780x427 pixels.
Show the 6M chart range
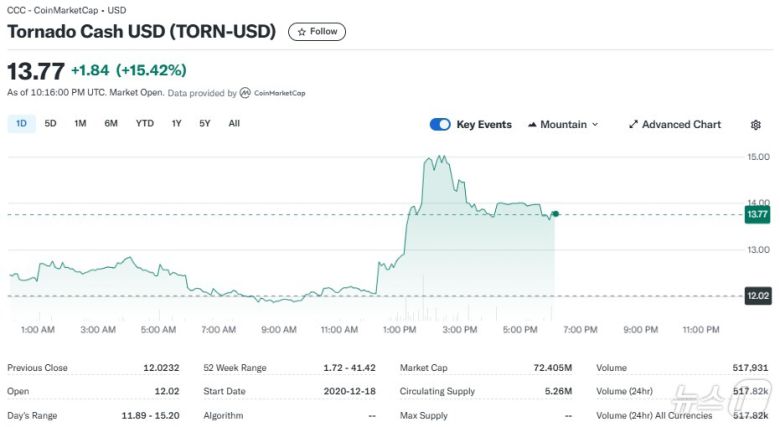[x=111, y=124]
